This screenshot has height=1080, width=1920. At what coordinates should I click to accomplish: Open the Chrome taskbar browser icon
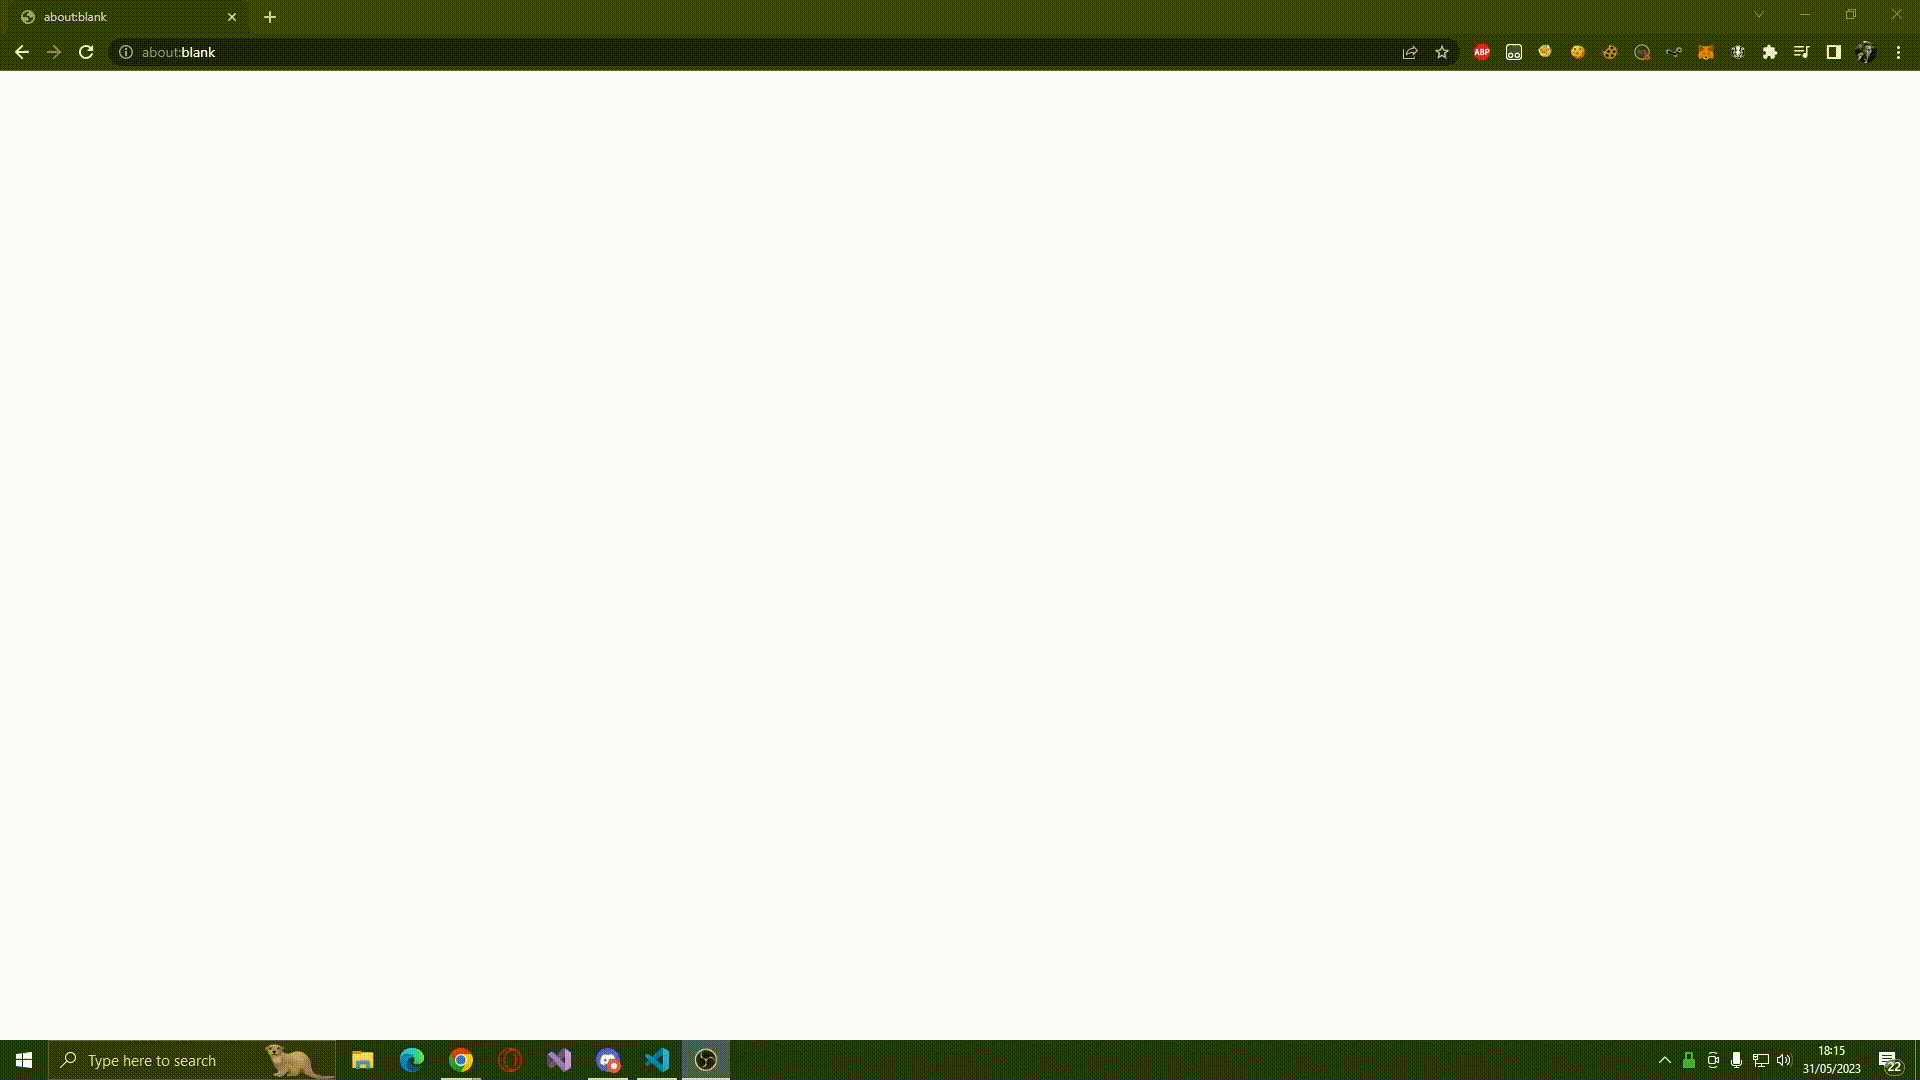(460, 1059)
